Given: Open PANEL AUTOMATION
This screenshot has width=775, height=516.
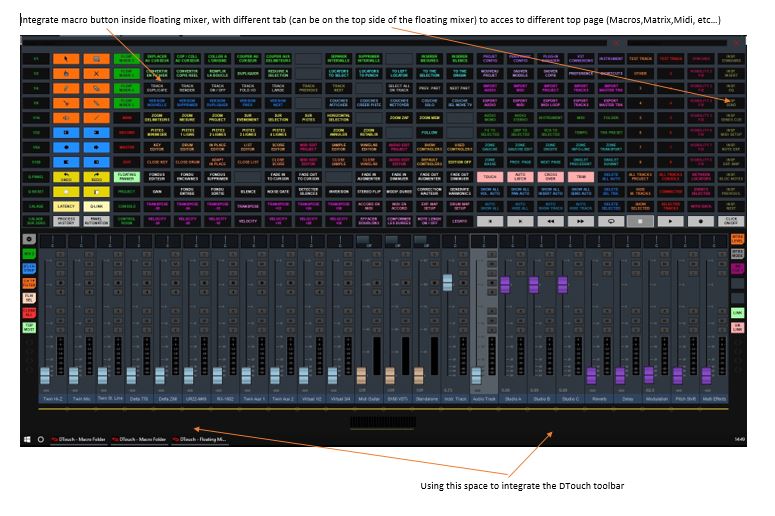Looking at the screenshot, I should pyautogui.click(x=96, y=221).
